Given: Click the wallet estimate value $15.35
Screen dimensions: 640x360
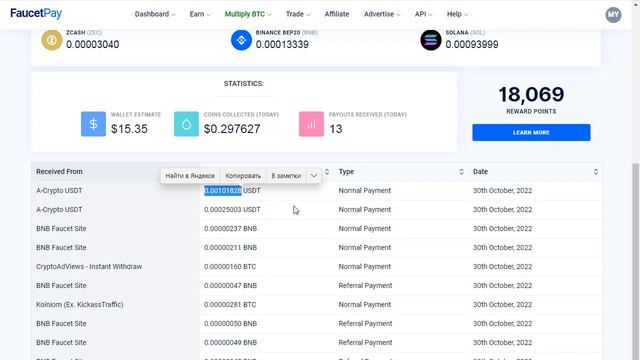Looking at the screenshot, I should click(x=129, y=129).
